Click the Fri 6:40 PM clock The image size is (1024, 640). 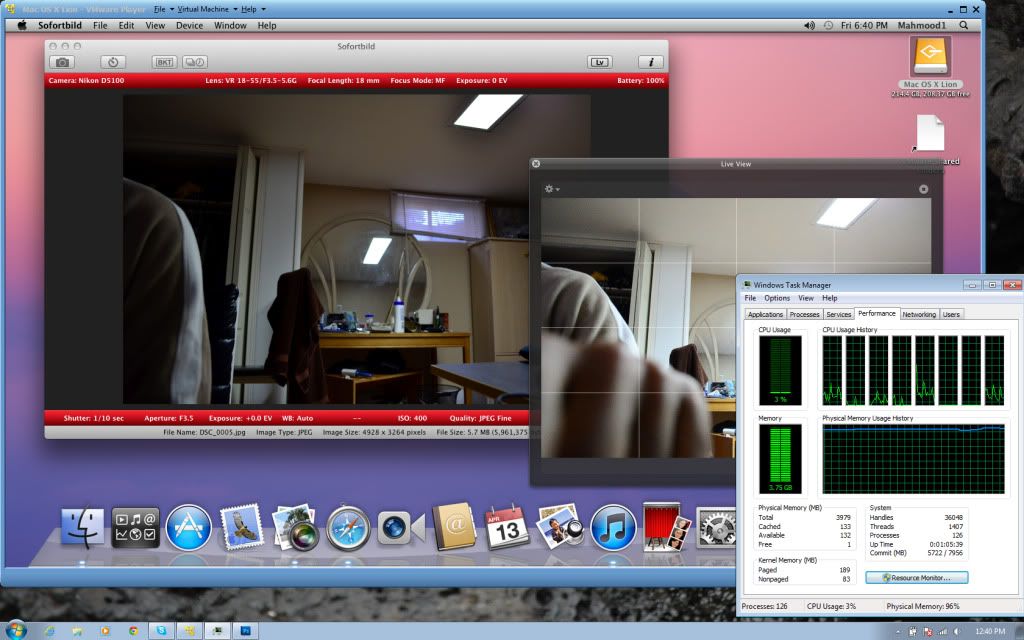click(x=864, y=25)
